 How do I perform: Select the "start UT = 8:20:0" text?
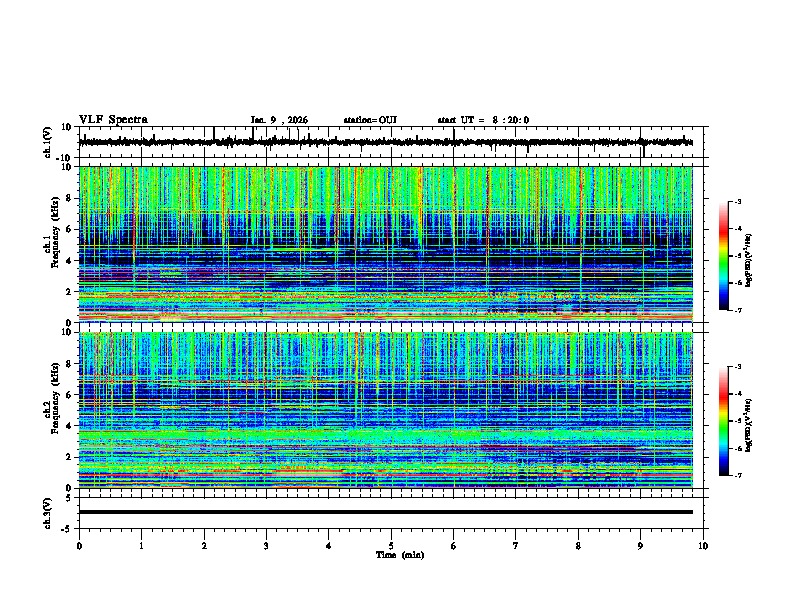point(483,120)
